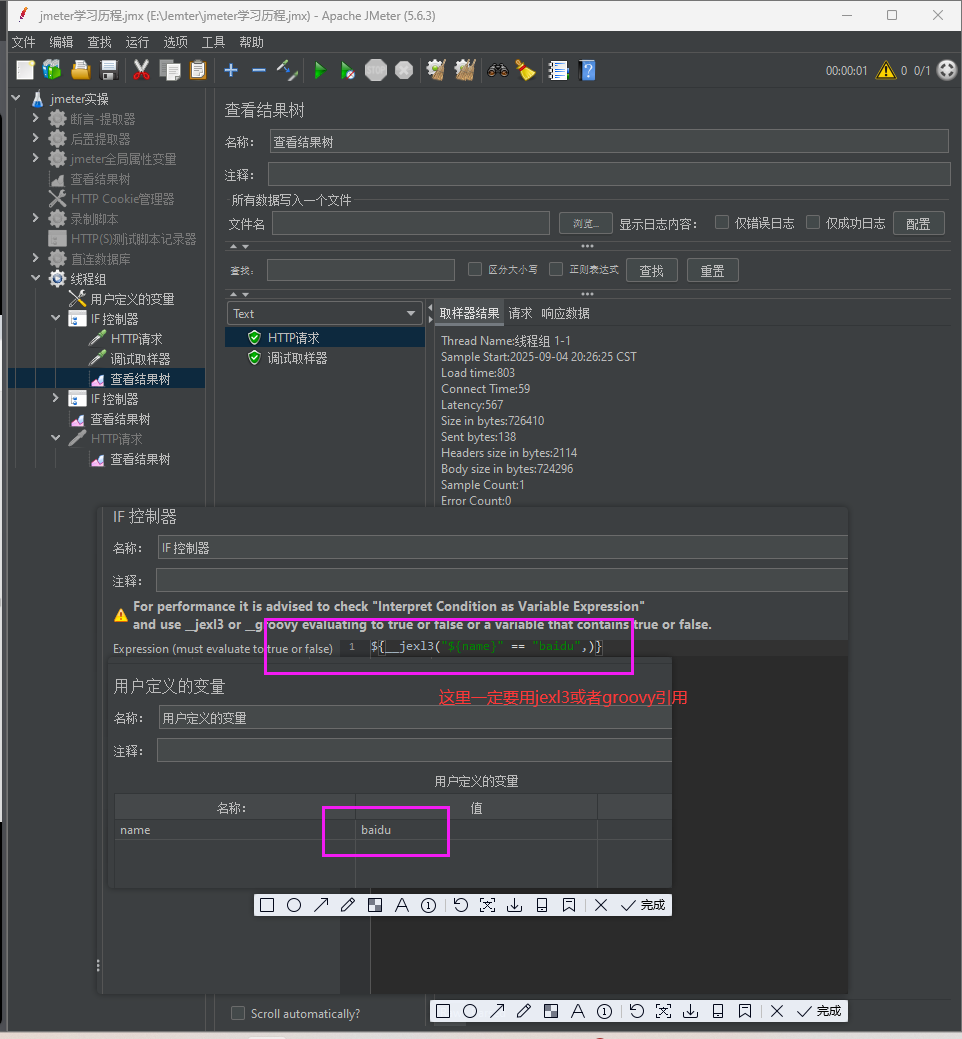Select HTTP Cookie管理器 in the tree
Screen dimensions: 962x1039
tap(123, 199)
